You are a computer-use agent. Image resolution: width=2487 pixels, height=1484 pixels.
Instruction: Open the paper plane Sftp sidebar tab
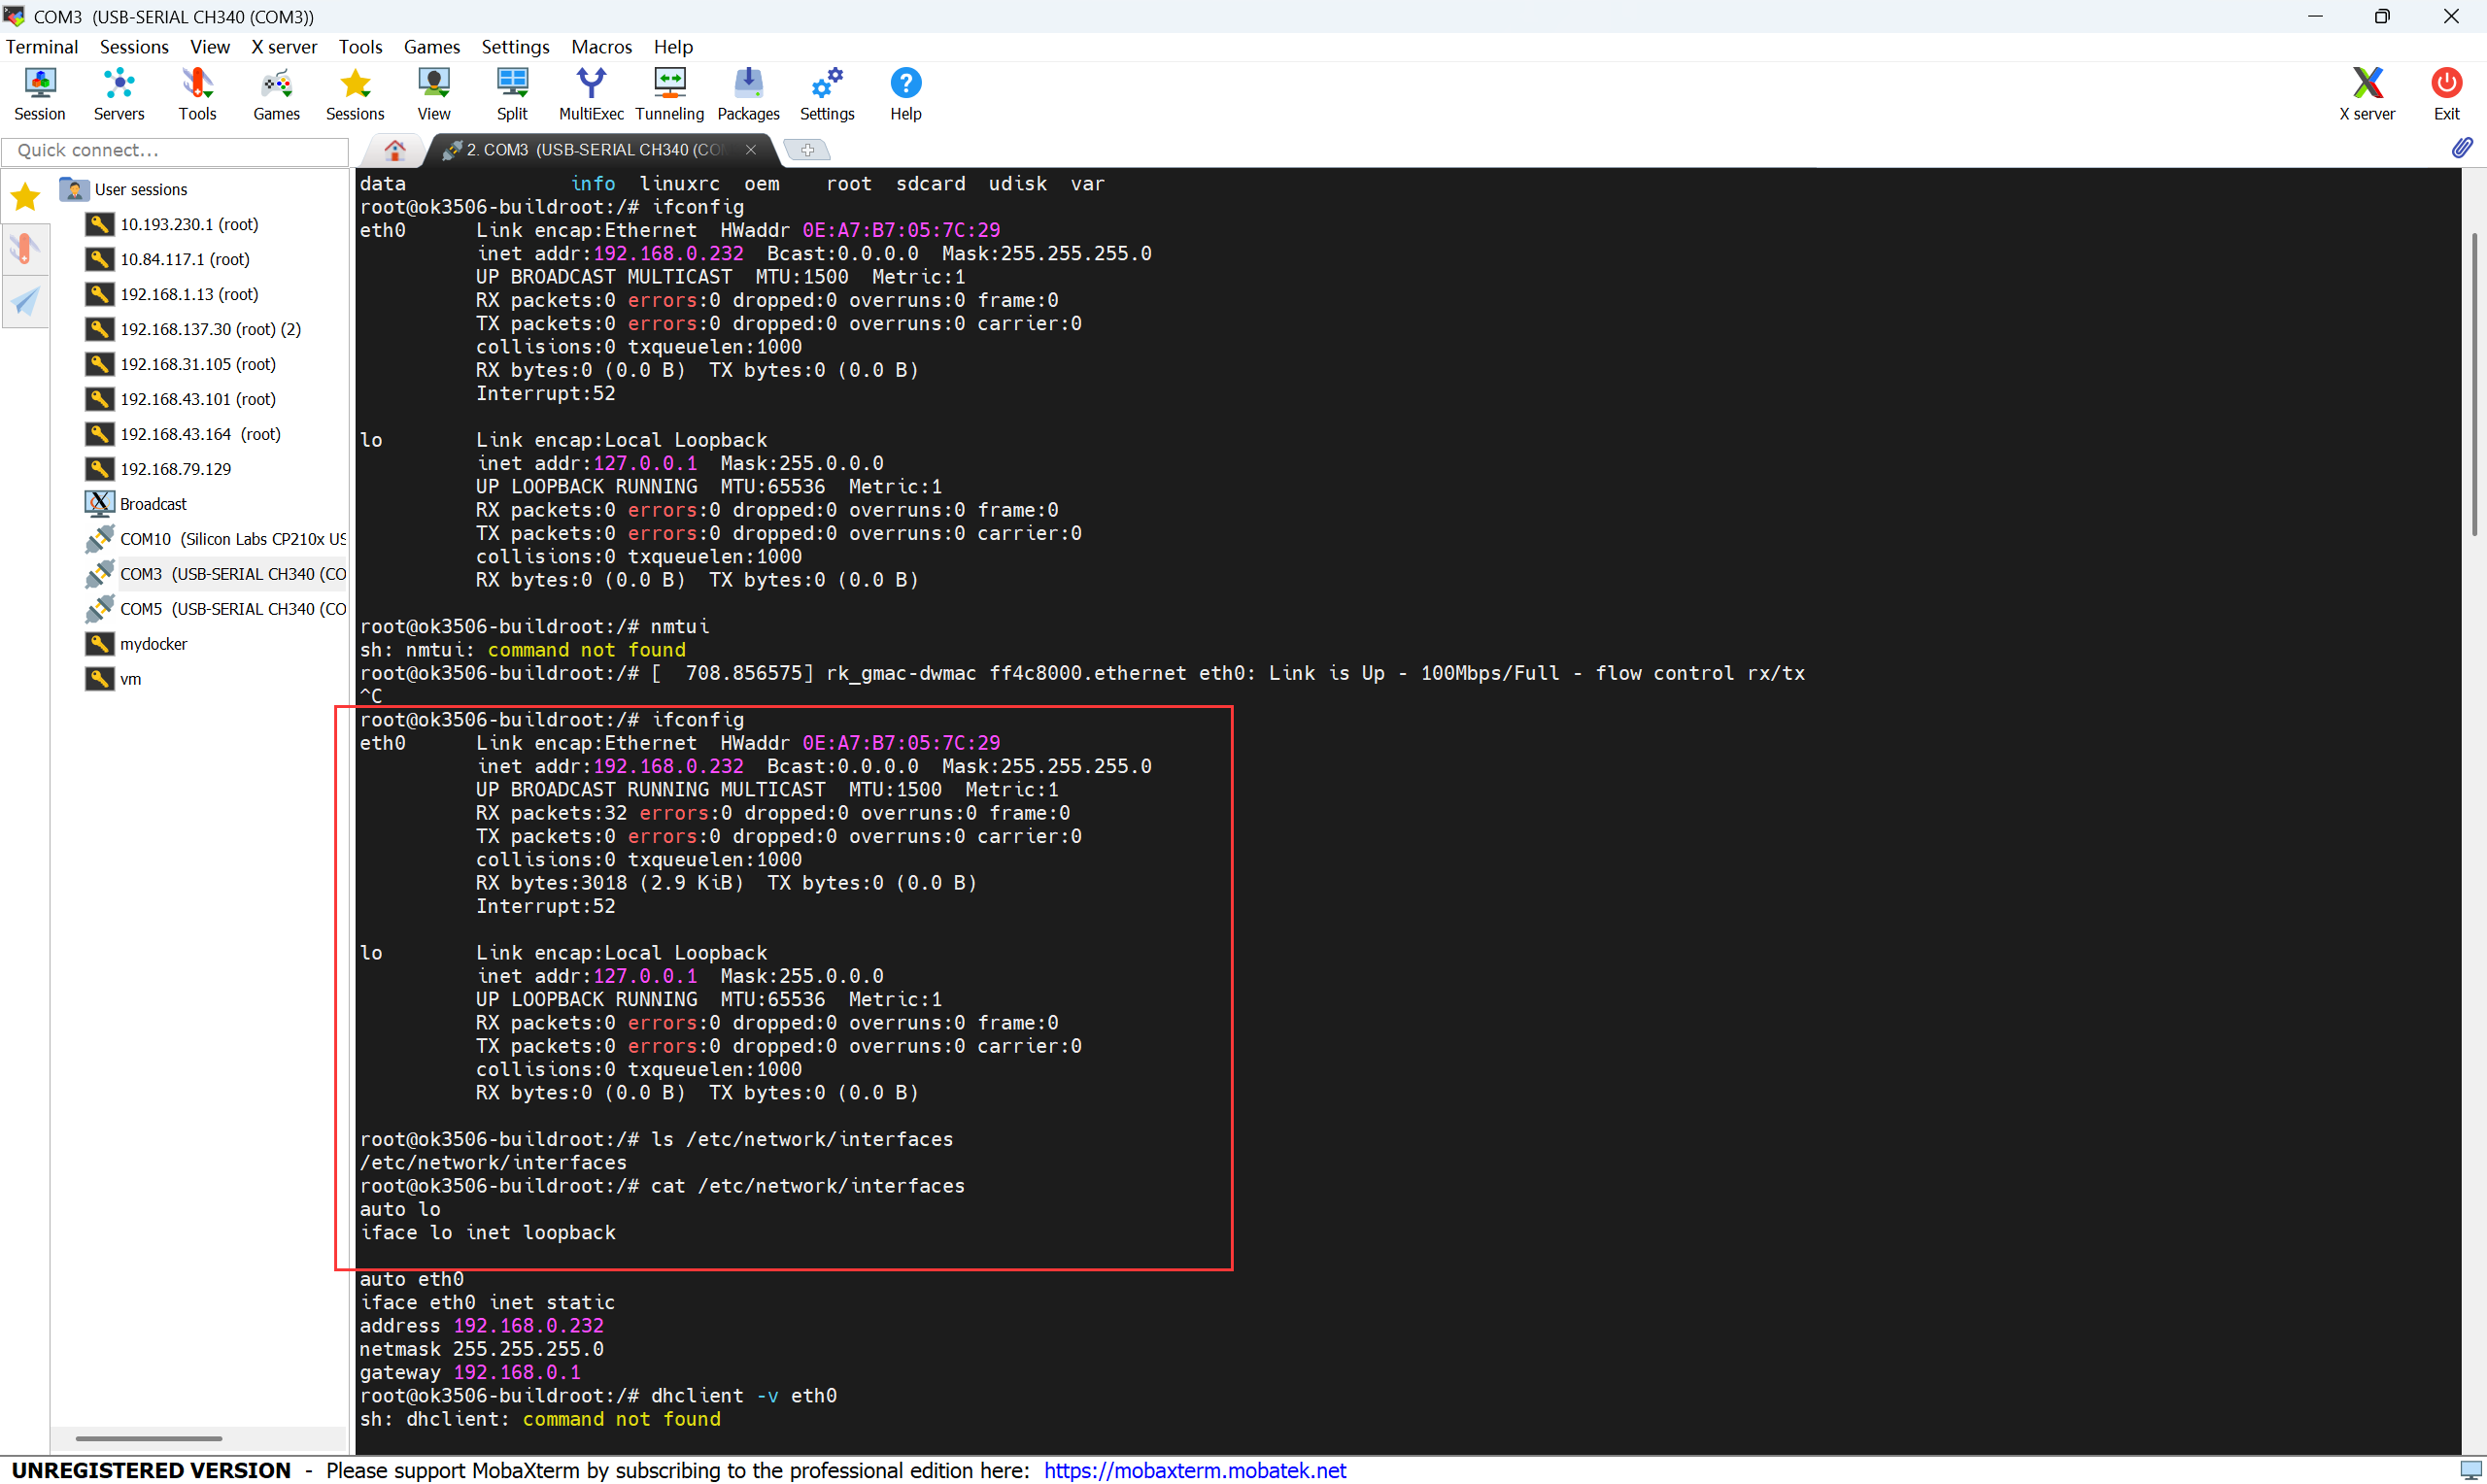coord(25,301)
